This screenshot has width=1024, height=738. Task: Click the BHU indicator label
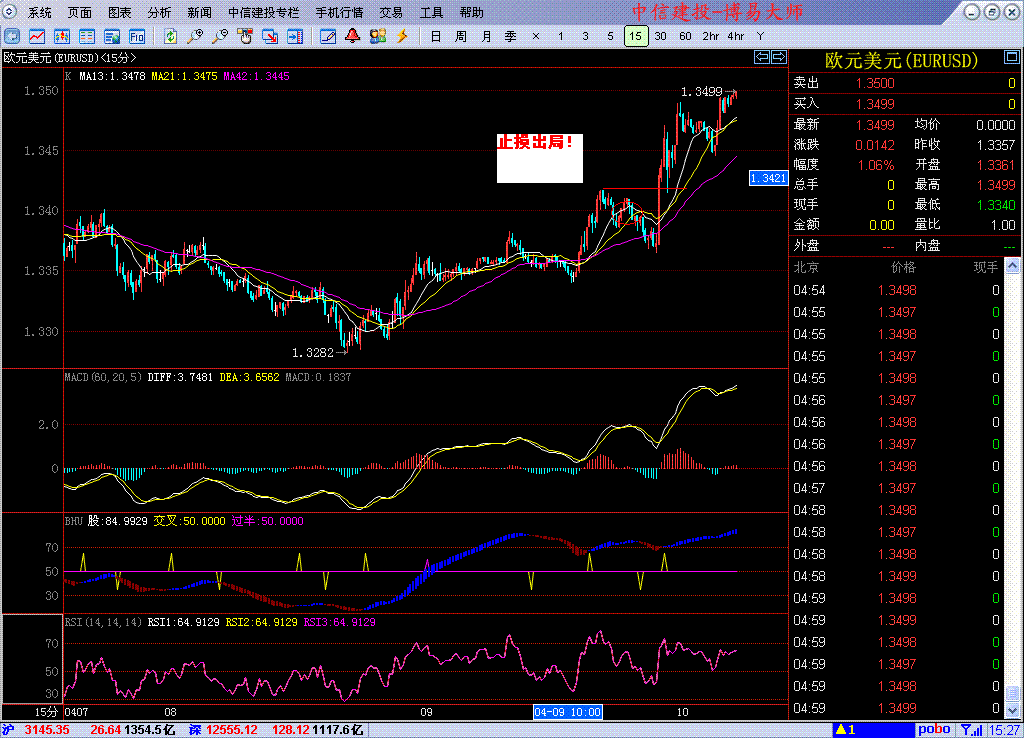coord(73,521)
